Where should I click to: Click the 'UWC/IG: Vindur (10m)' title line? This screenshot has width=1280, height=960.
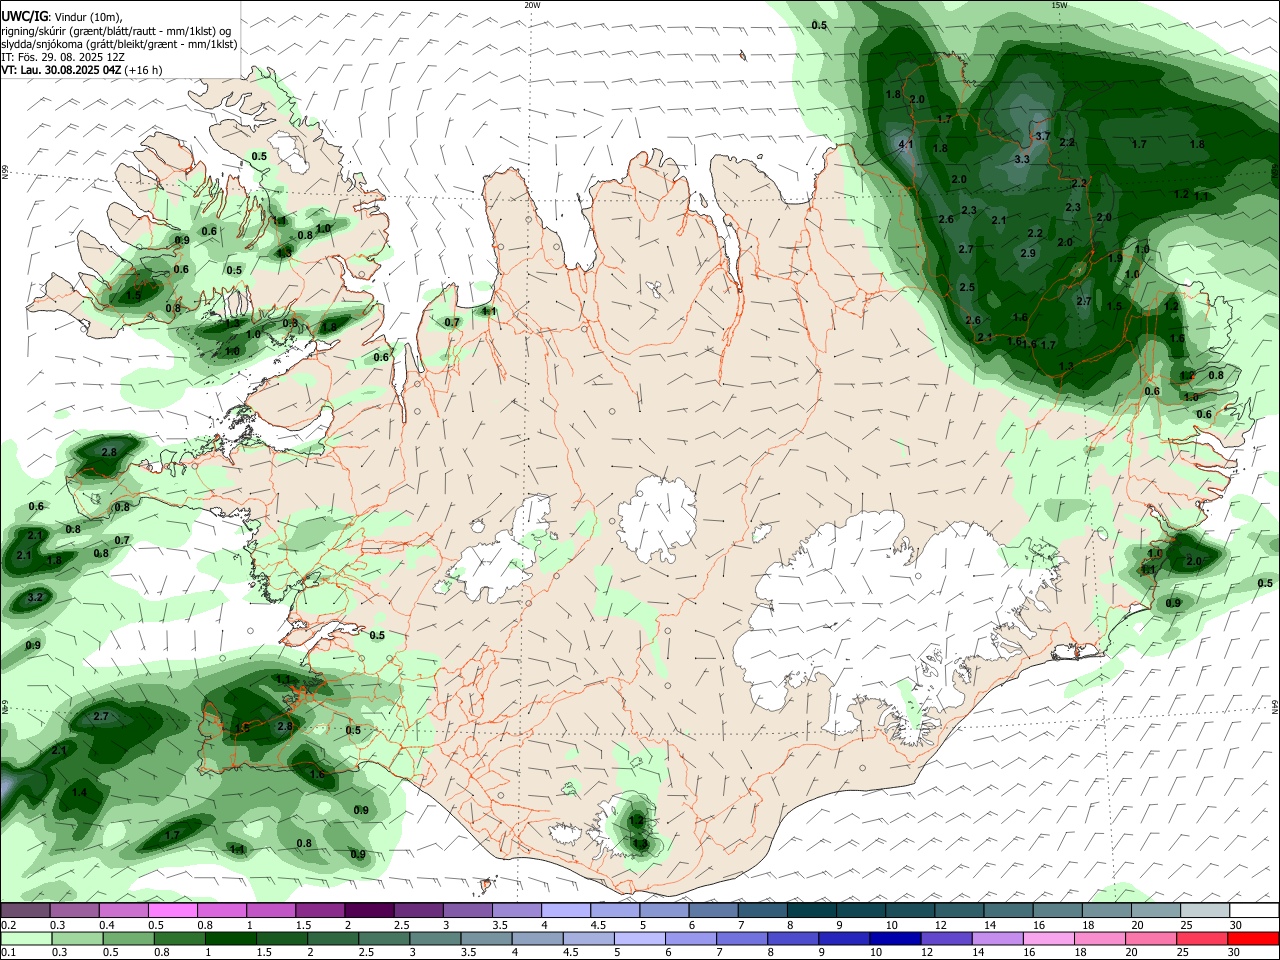(x=61, y=17)
